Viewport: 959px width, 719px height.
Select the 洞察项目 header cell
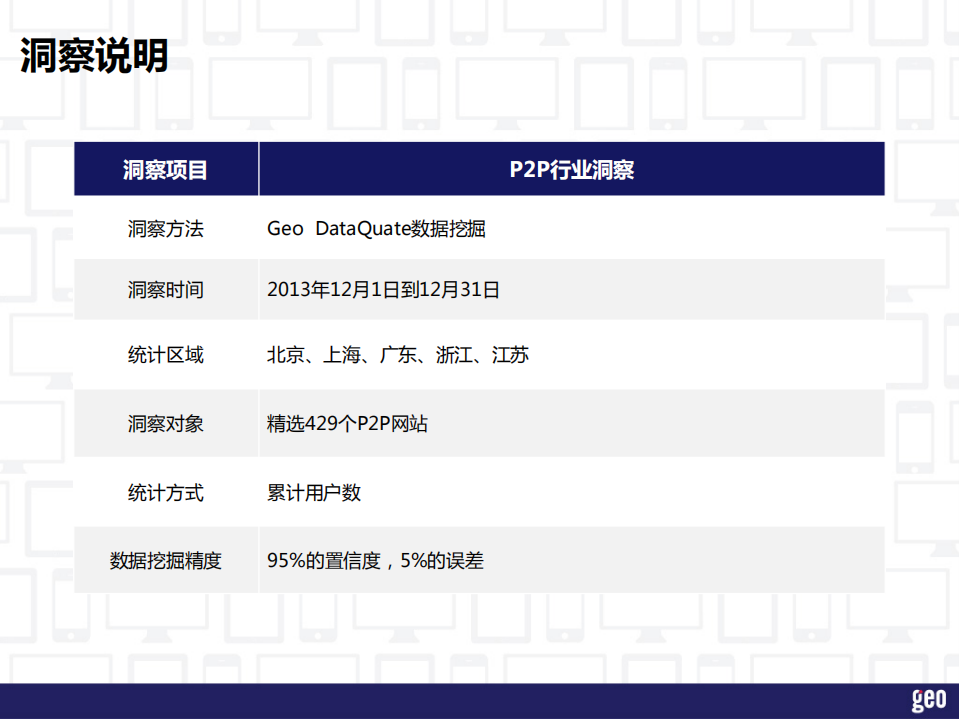click(165, 168)
